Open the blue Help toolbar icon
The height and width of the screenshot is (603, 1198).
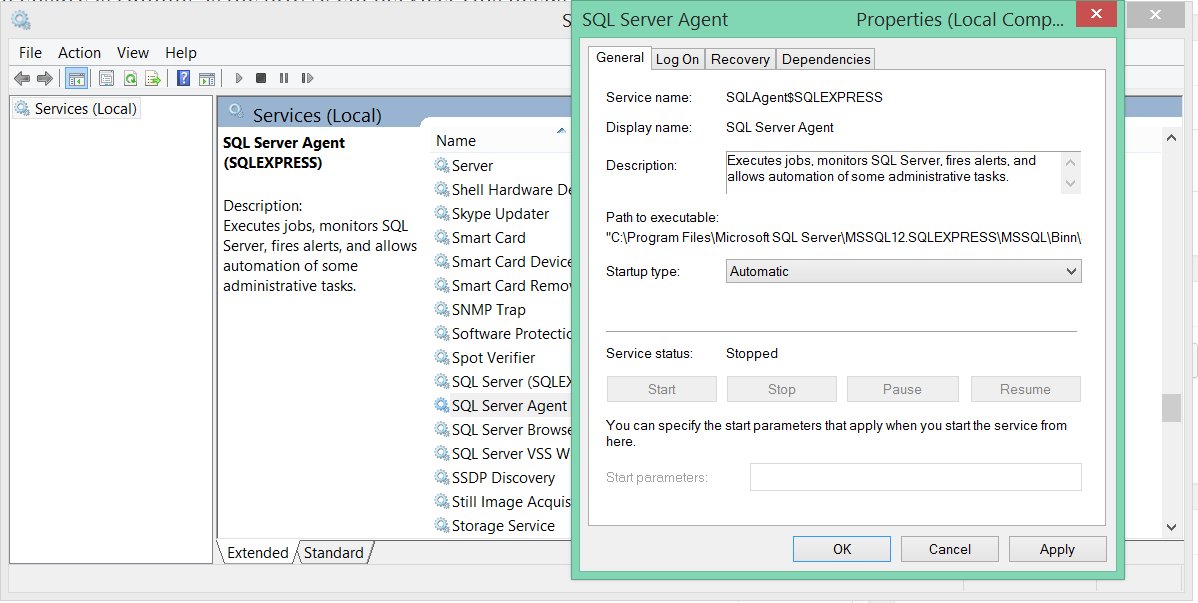[x=183, y=78]
